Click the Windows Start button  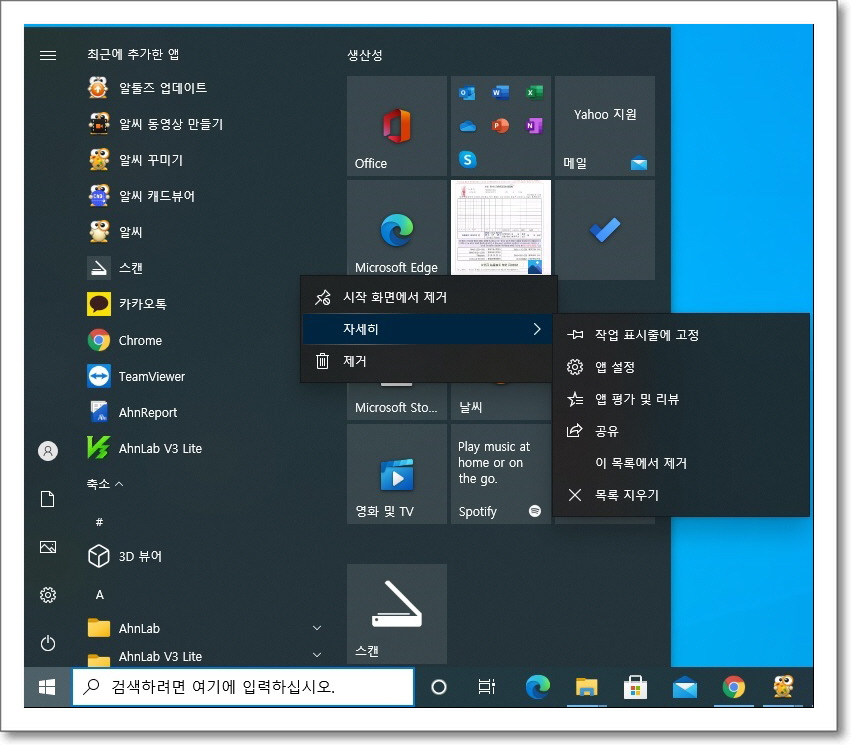[47, 687]
